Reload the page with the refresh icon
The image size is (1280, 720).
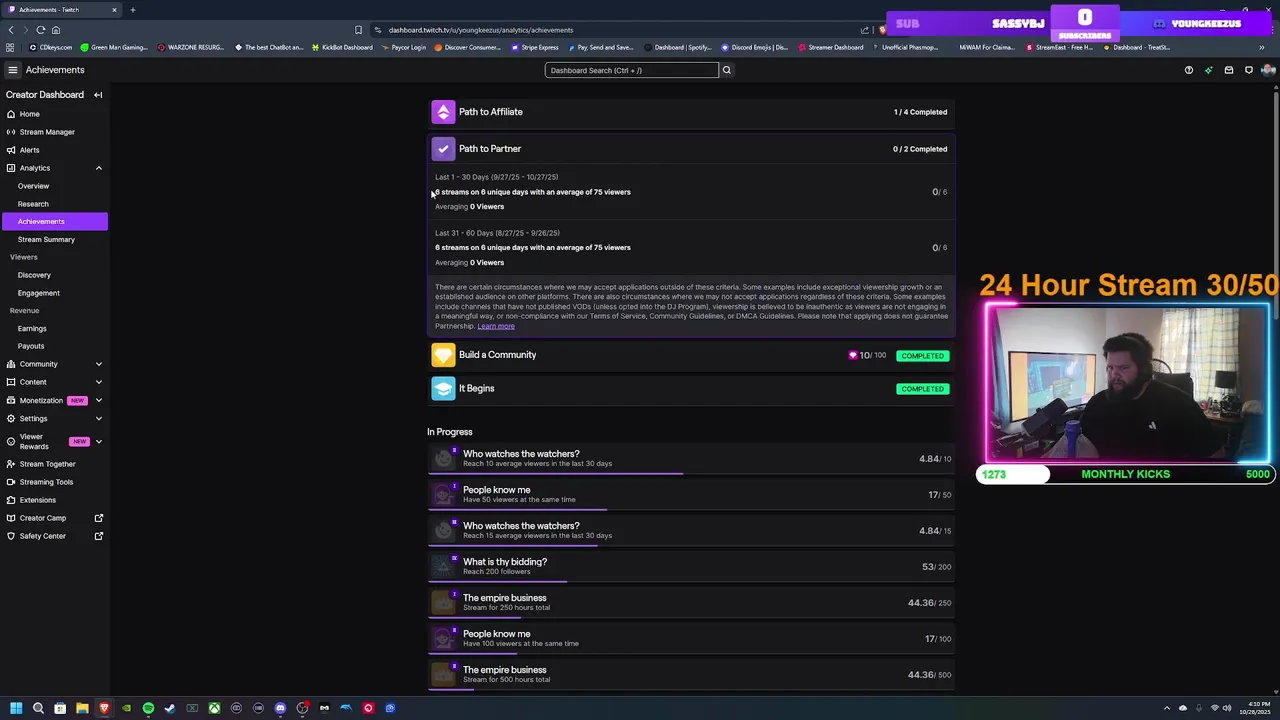pyautogui.click(x=40, y=30)
